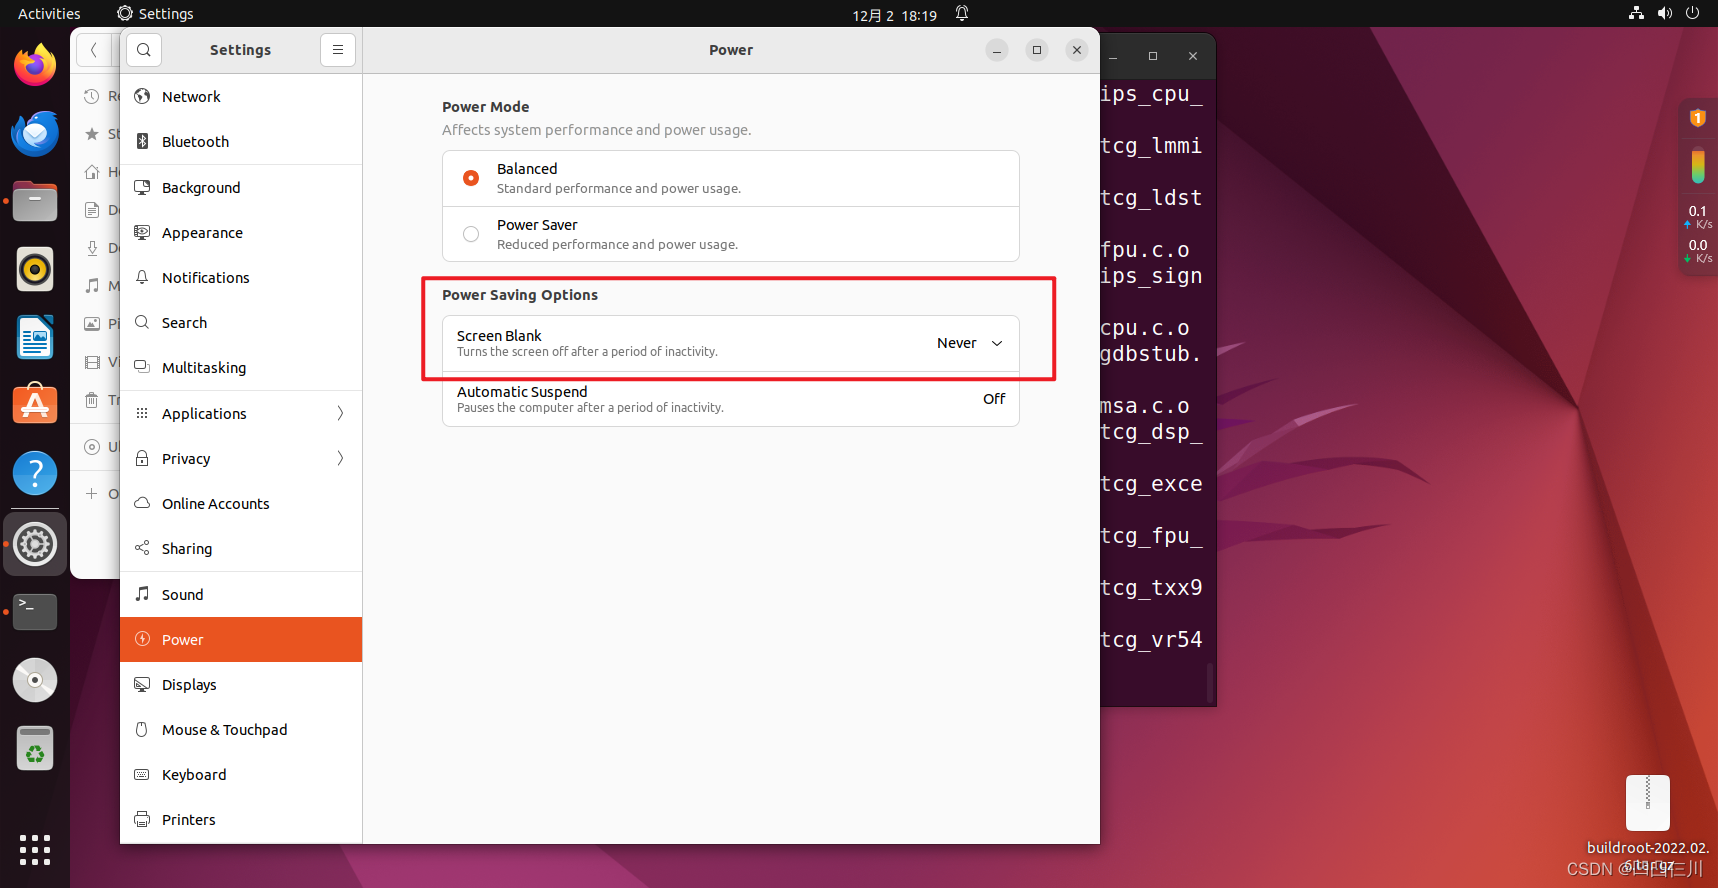Click the Search magnifier icon in sidebar list
The width and height of the screenshot is (1718, 888).
[x=142, y=322]
